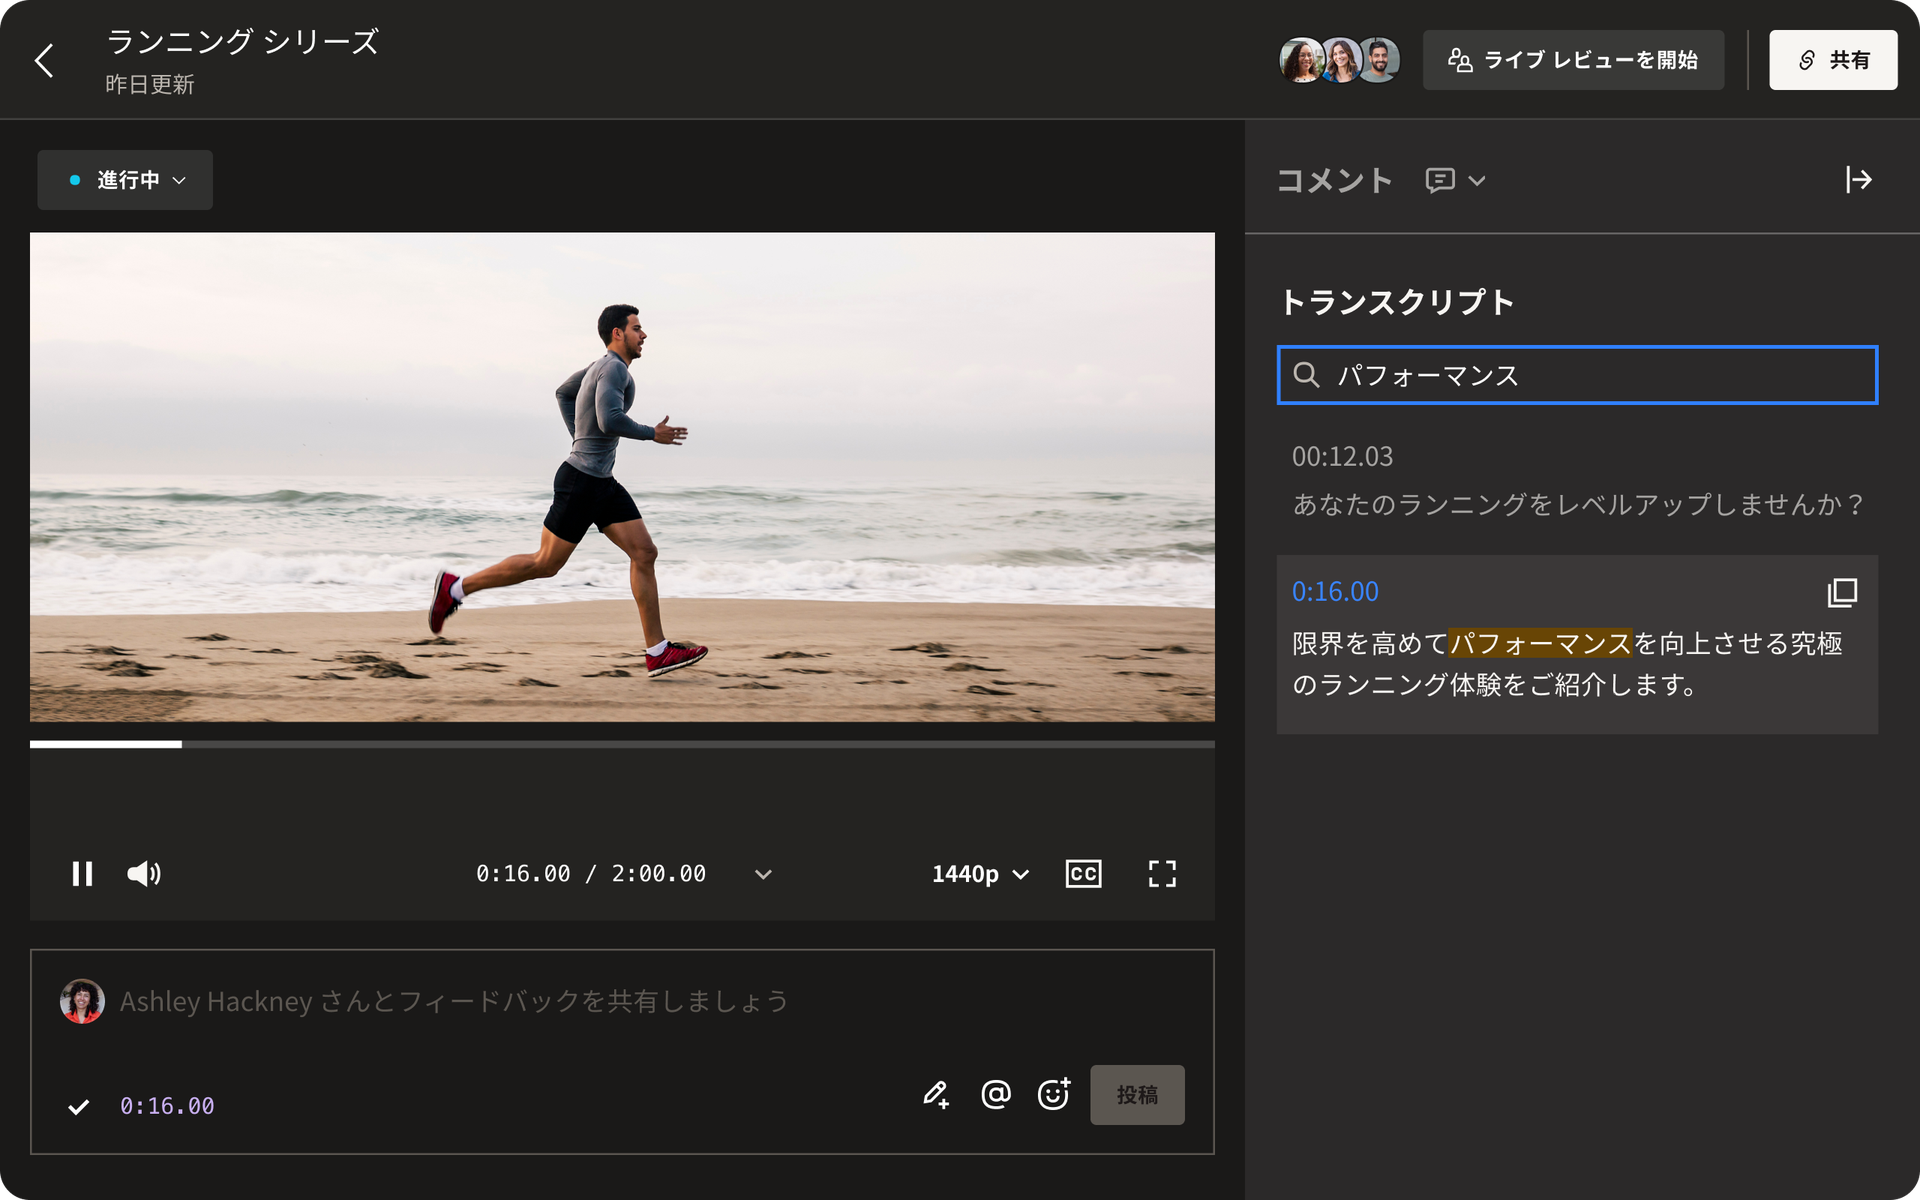Mute the video volume
Screen dimensions: 1920x1200
[x=144, y=873]
